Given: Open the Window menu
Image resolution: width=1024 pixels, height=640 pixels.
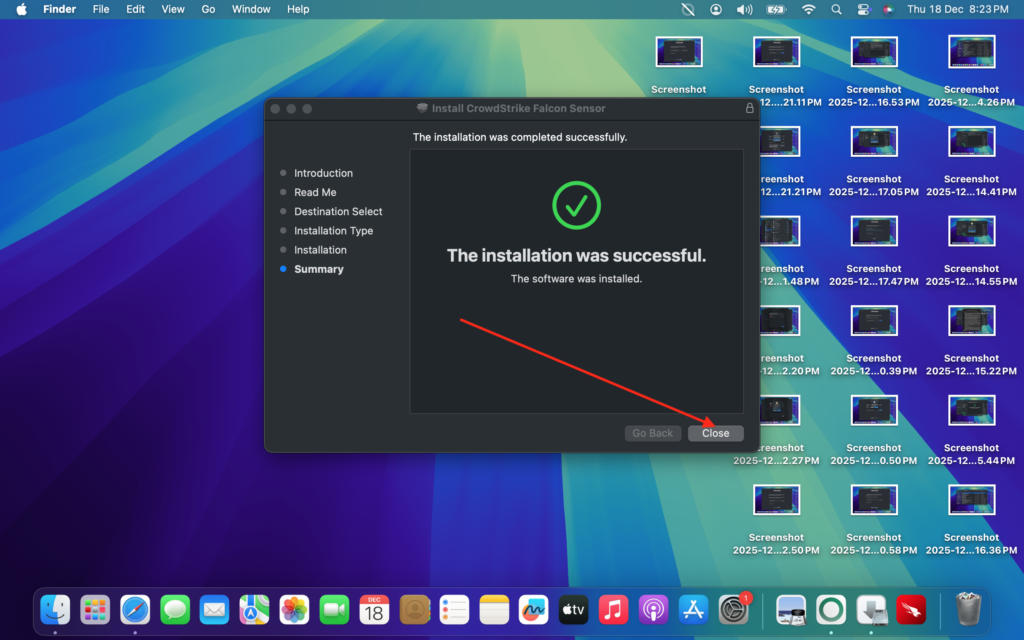Looking at the screenshot, I should coord(251,9).
